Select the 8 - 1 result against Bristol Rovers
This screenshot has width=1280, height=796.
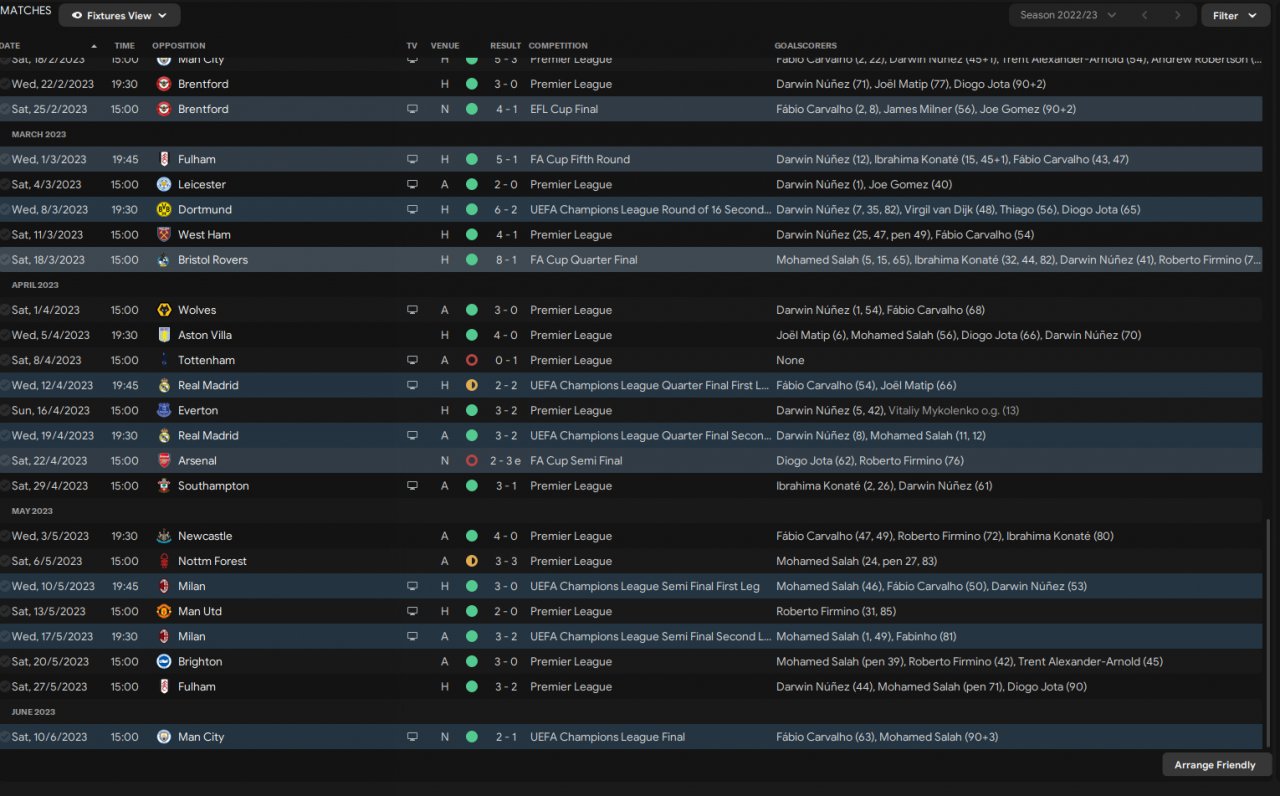click(505, 260)
